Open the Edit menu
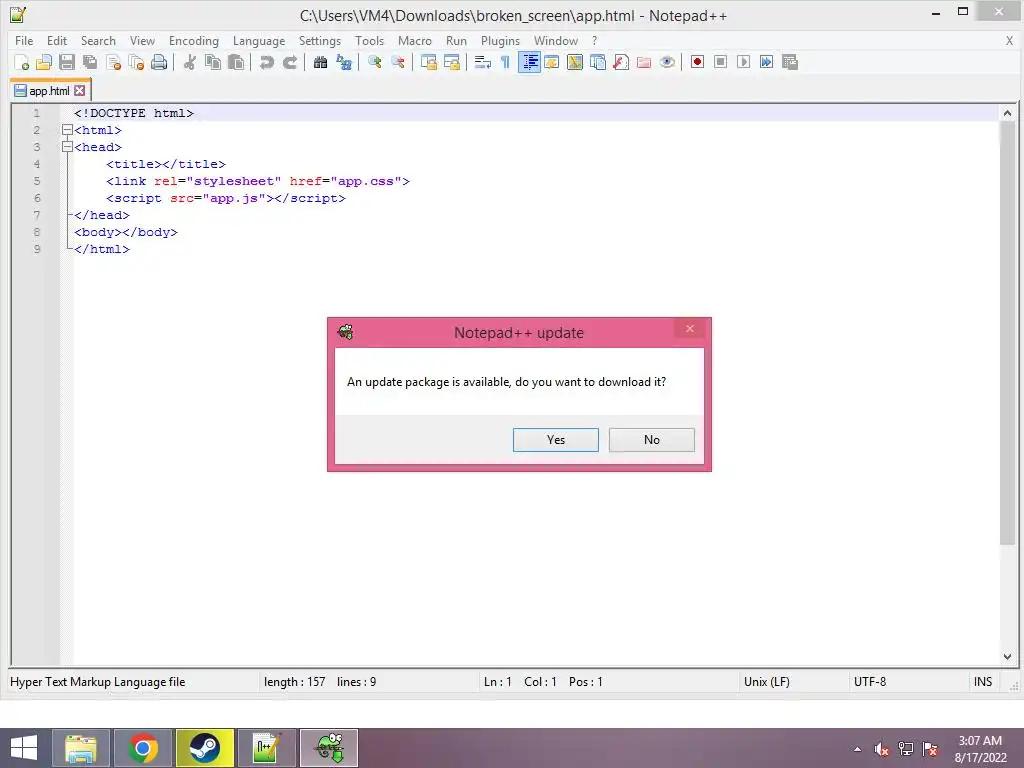Viewport: 1024px width, 768px height. pyautogui.click(x=57, y=40)
